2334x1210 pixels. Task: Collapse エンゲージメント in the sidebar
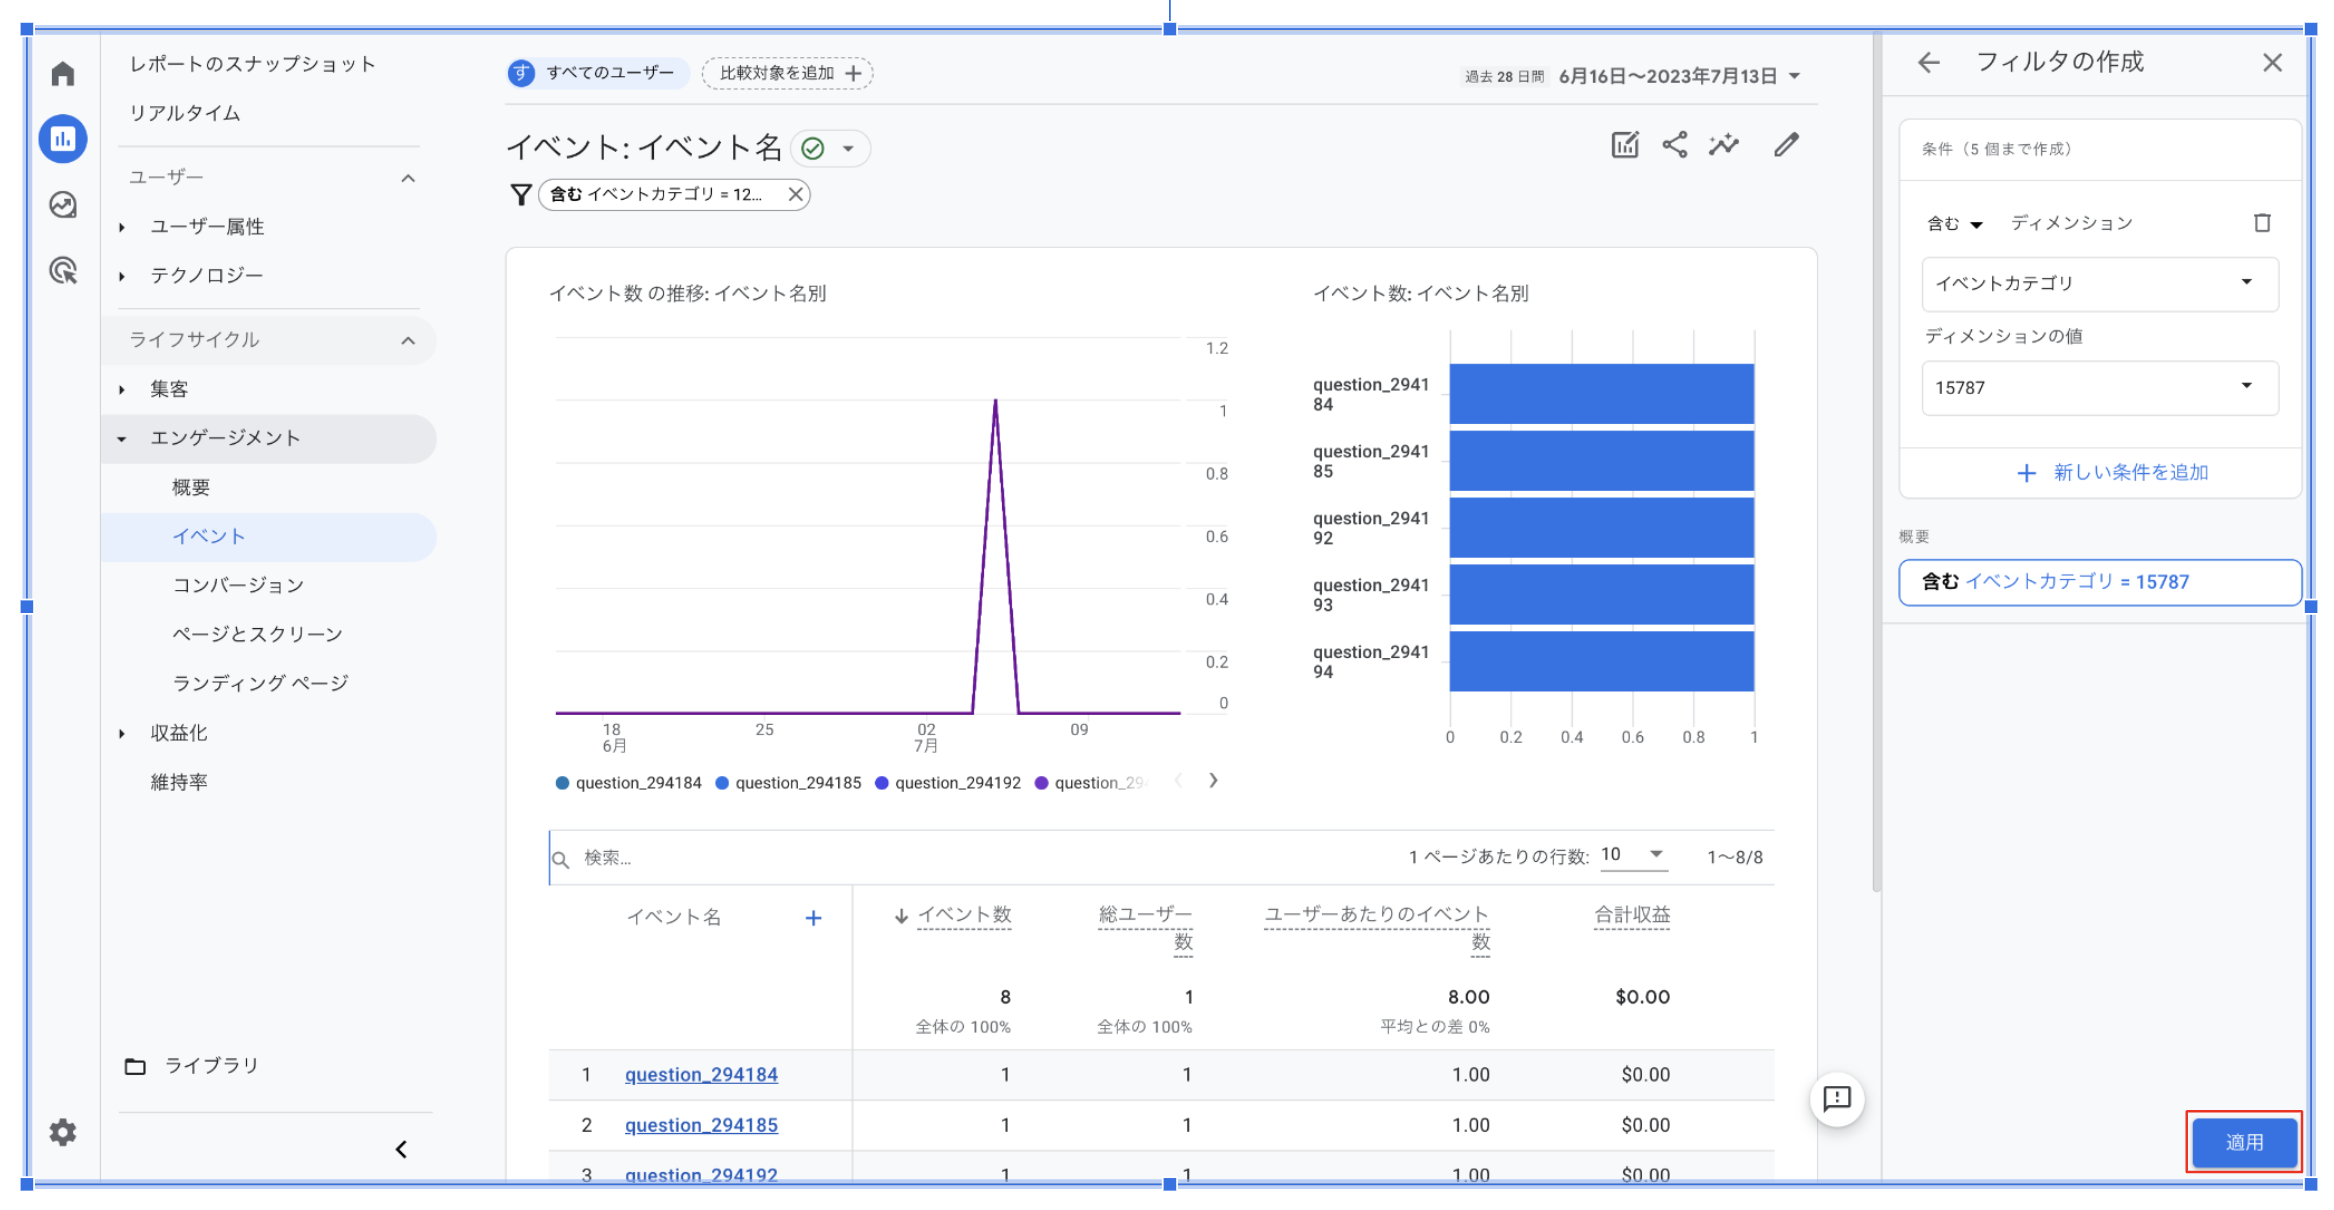coord(122,438)
